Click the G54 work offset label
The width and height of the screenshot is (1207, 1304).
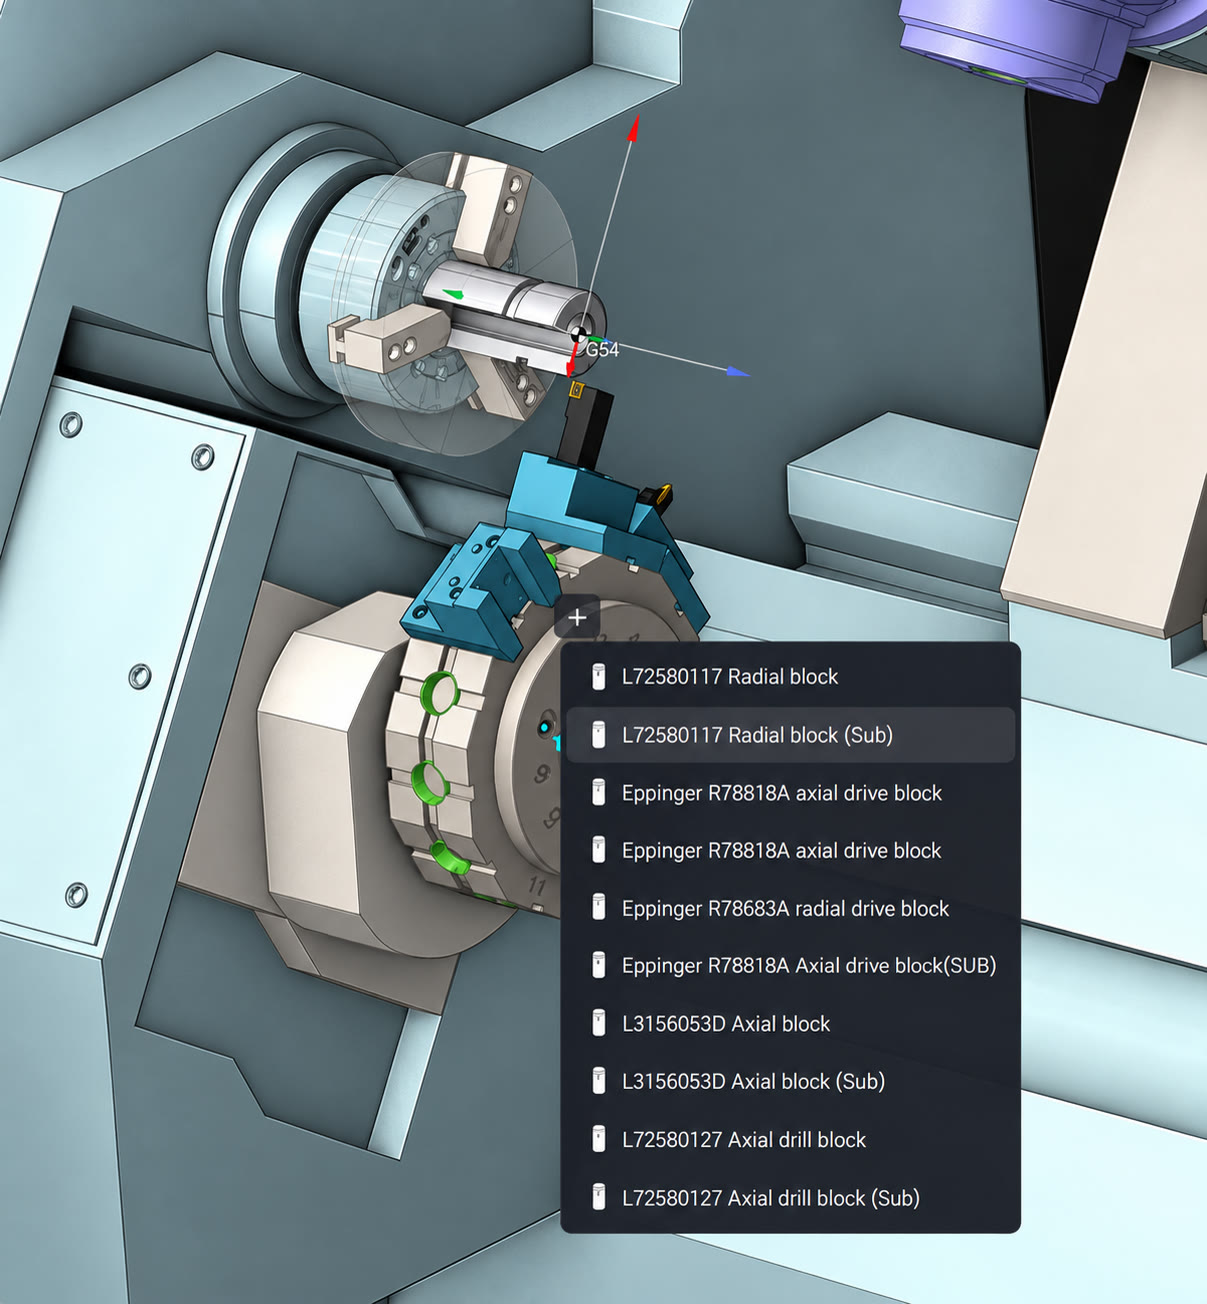point(602,350)
